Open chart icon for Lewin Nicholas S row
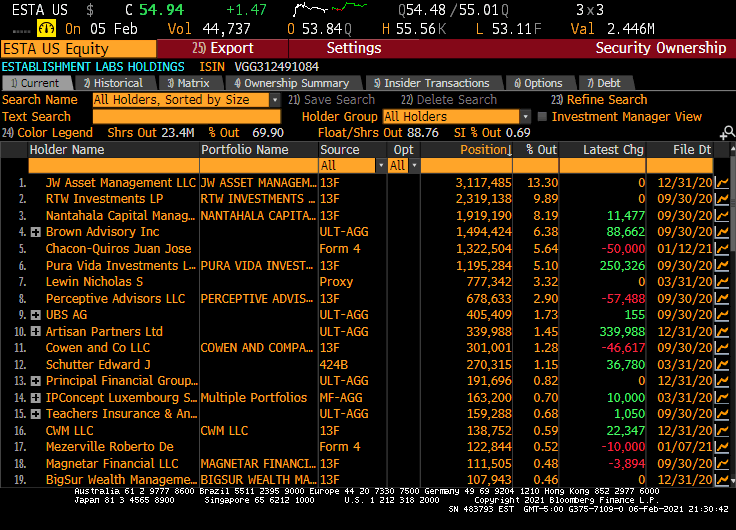 721,282
